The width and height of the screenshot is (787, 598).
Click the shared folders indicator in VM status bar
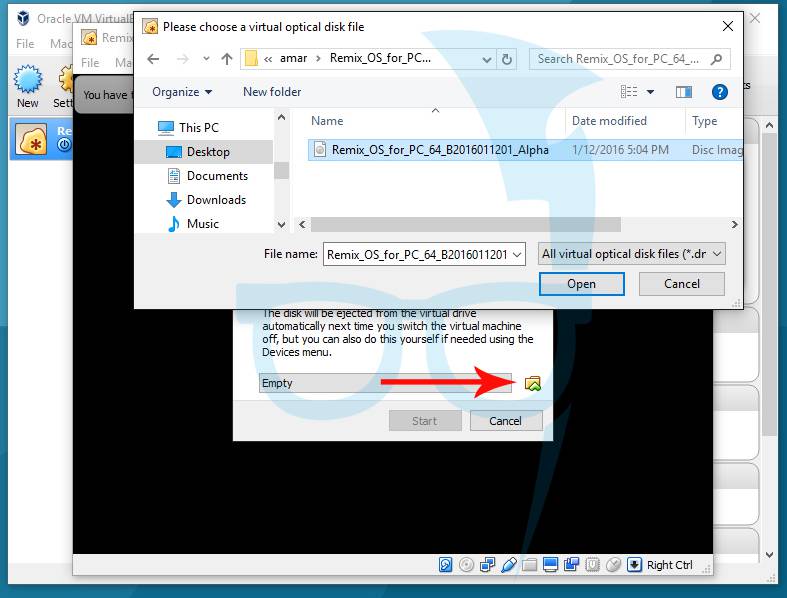tap(529, 565)
